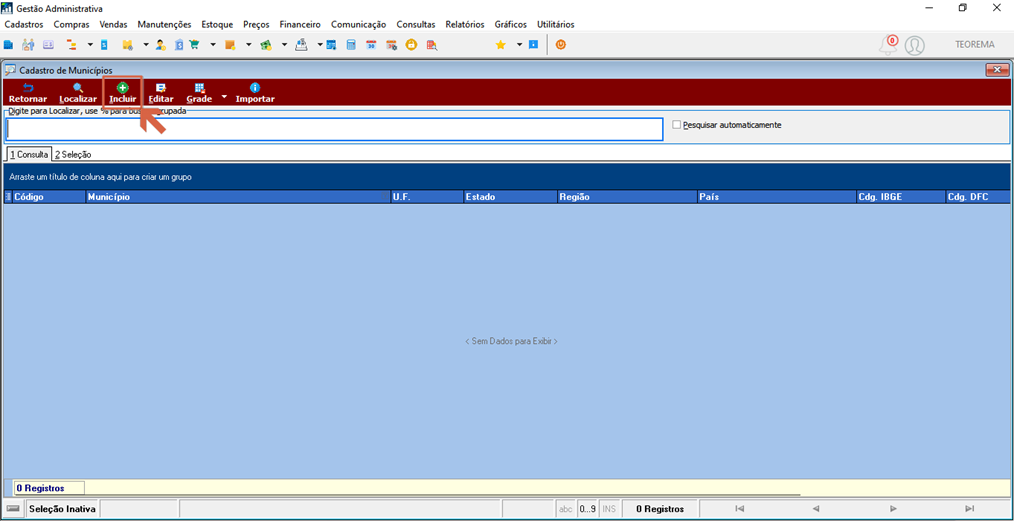This screenshot has height=521, width=1014.
Task: Open the calculator toolbar icon
Action: pyautogui.click(x=351, y=45)
